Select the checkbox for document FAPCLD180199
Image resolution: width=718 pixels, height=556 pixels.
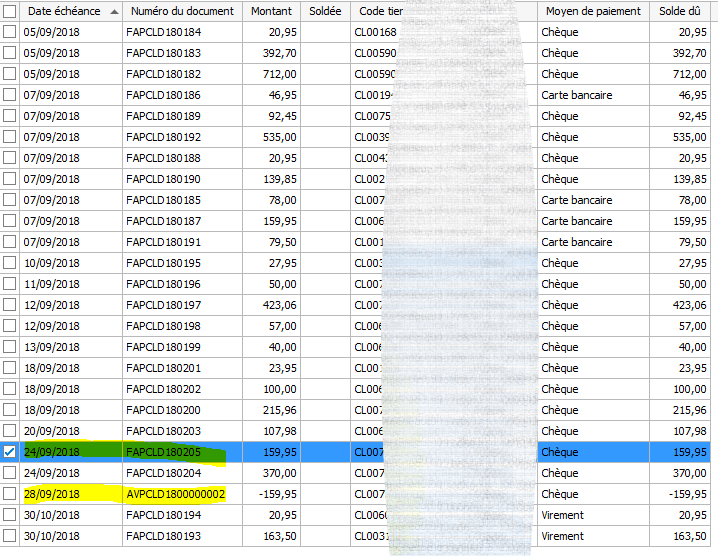point(9,347)
